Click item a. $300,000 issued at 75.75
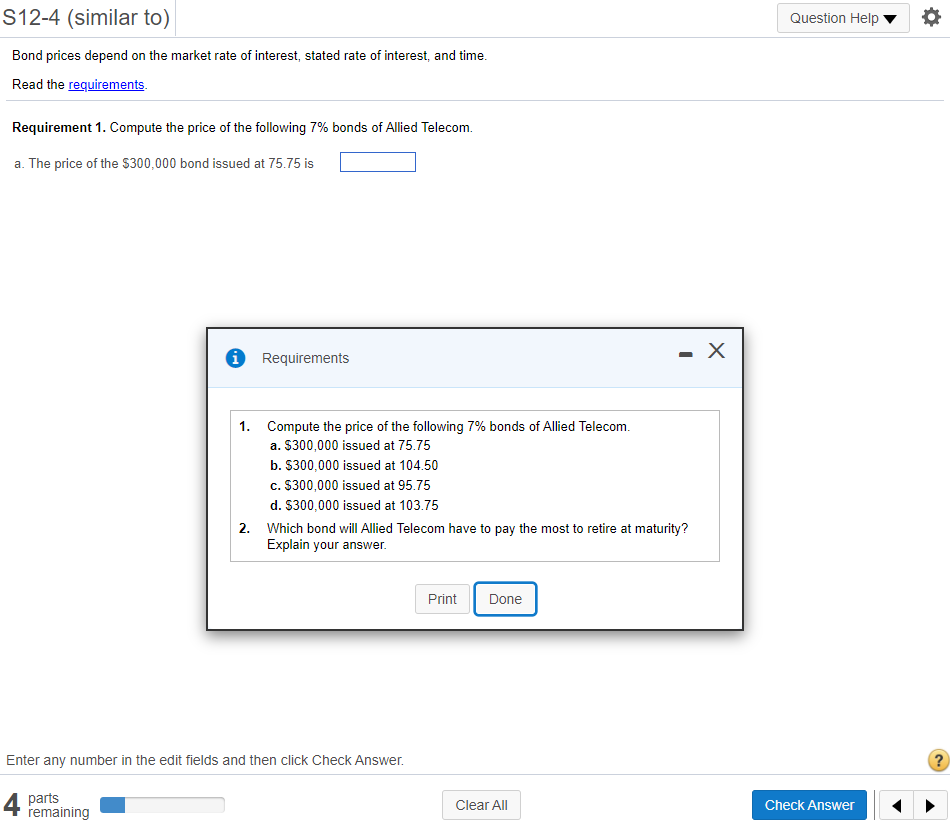This screenshot has height=829, width=950. 350,445
